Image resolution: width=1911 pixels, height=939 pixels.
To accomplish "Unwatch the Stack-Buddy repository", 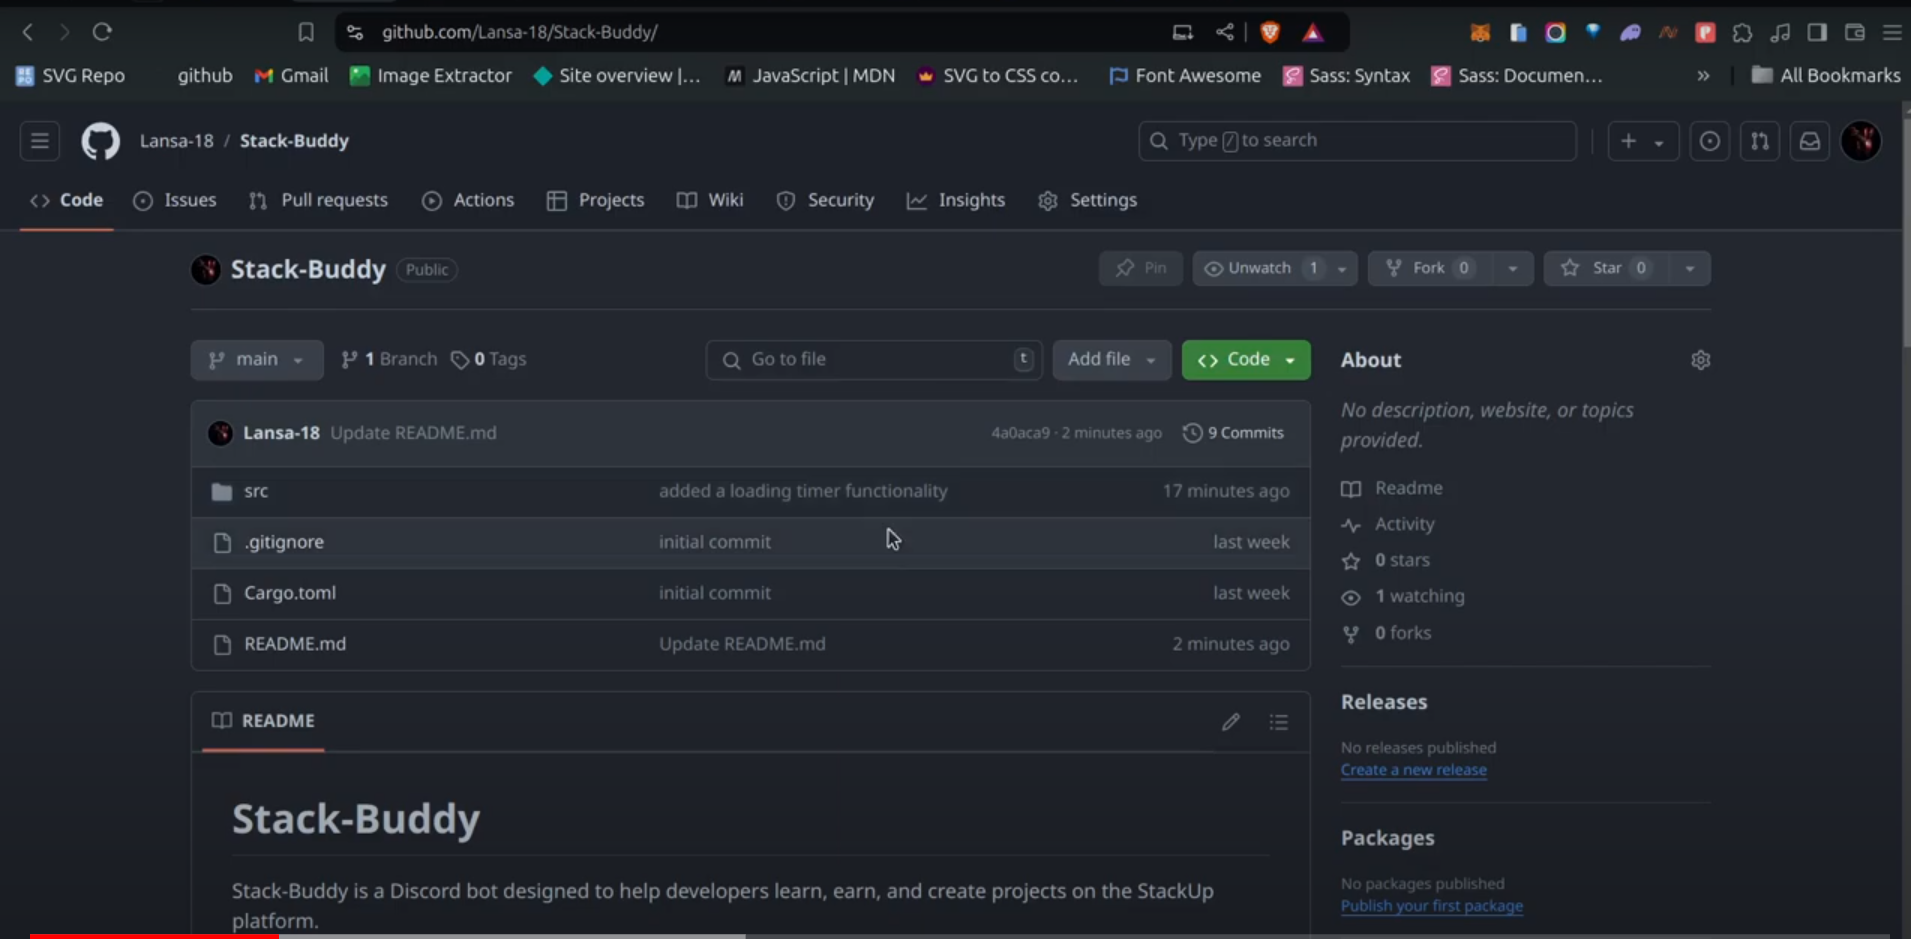I will point(1261,268).
